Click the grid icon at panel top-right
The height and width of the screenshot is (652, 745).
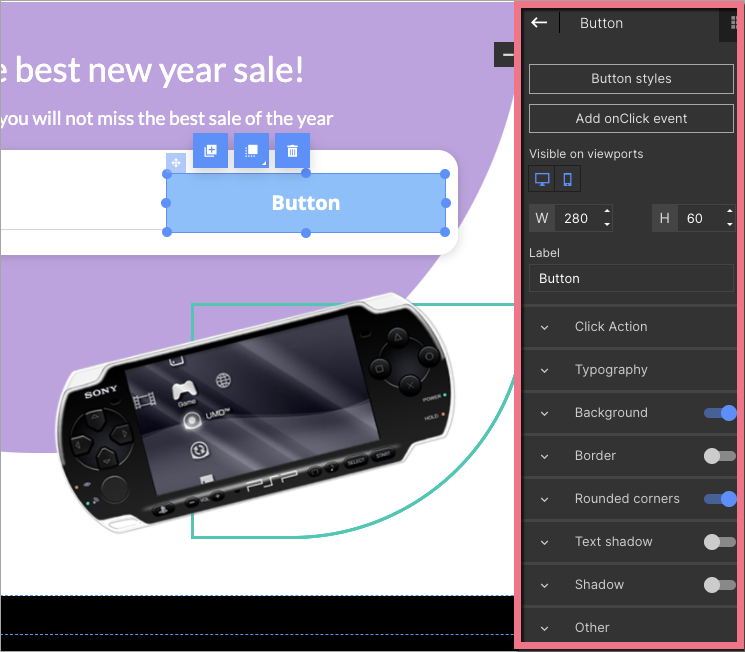point(735,23)
